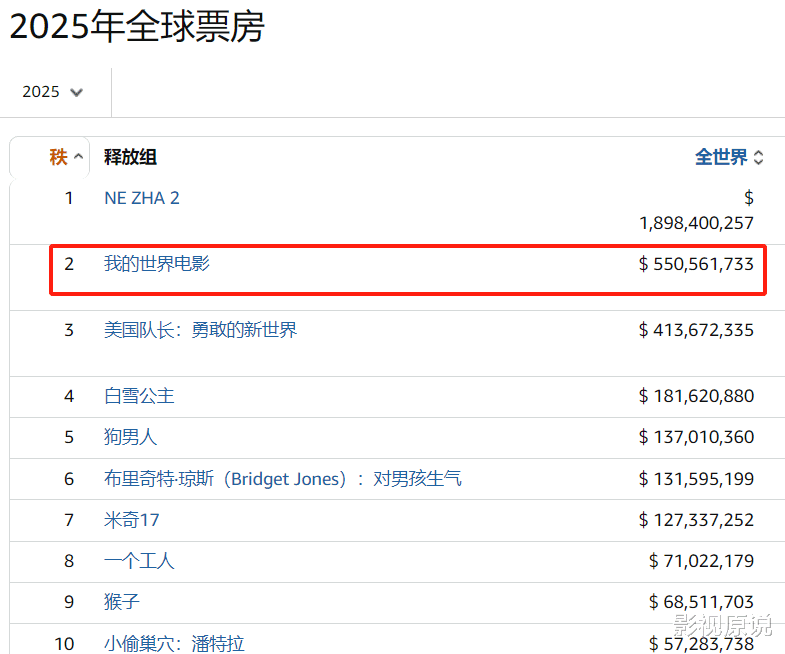Open the 小偷巢穴：潘特拉 link
The height and width of the screenshot is (654, 785).
coord(174,643)
